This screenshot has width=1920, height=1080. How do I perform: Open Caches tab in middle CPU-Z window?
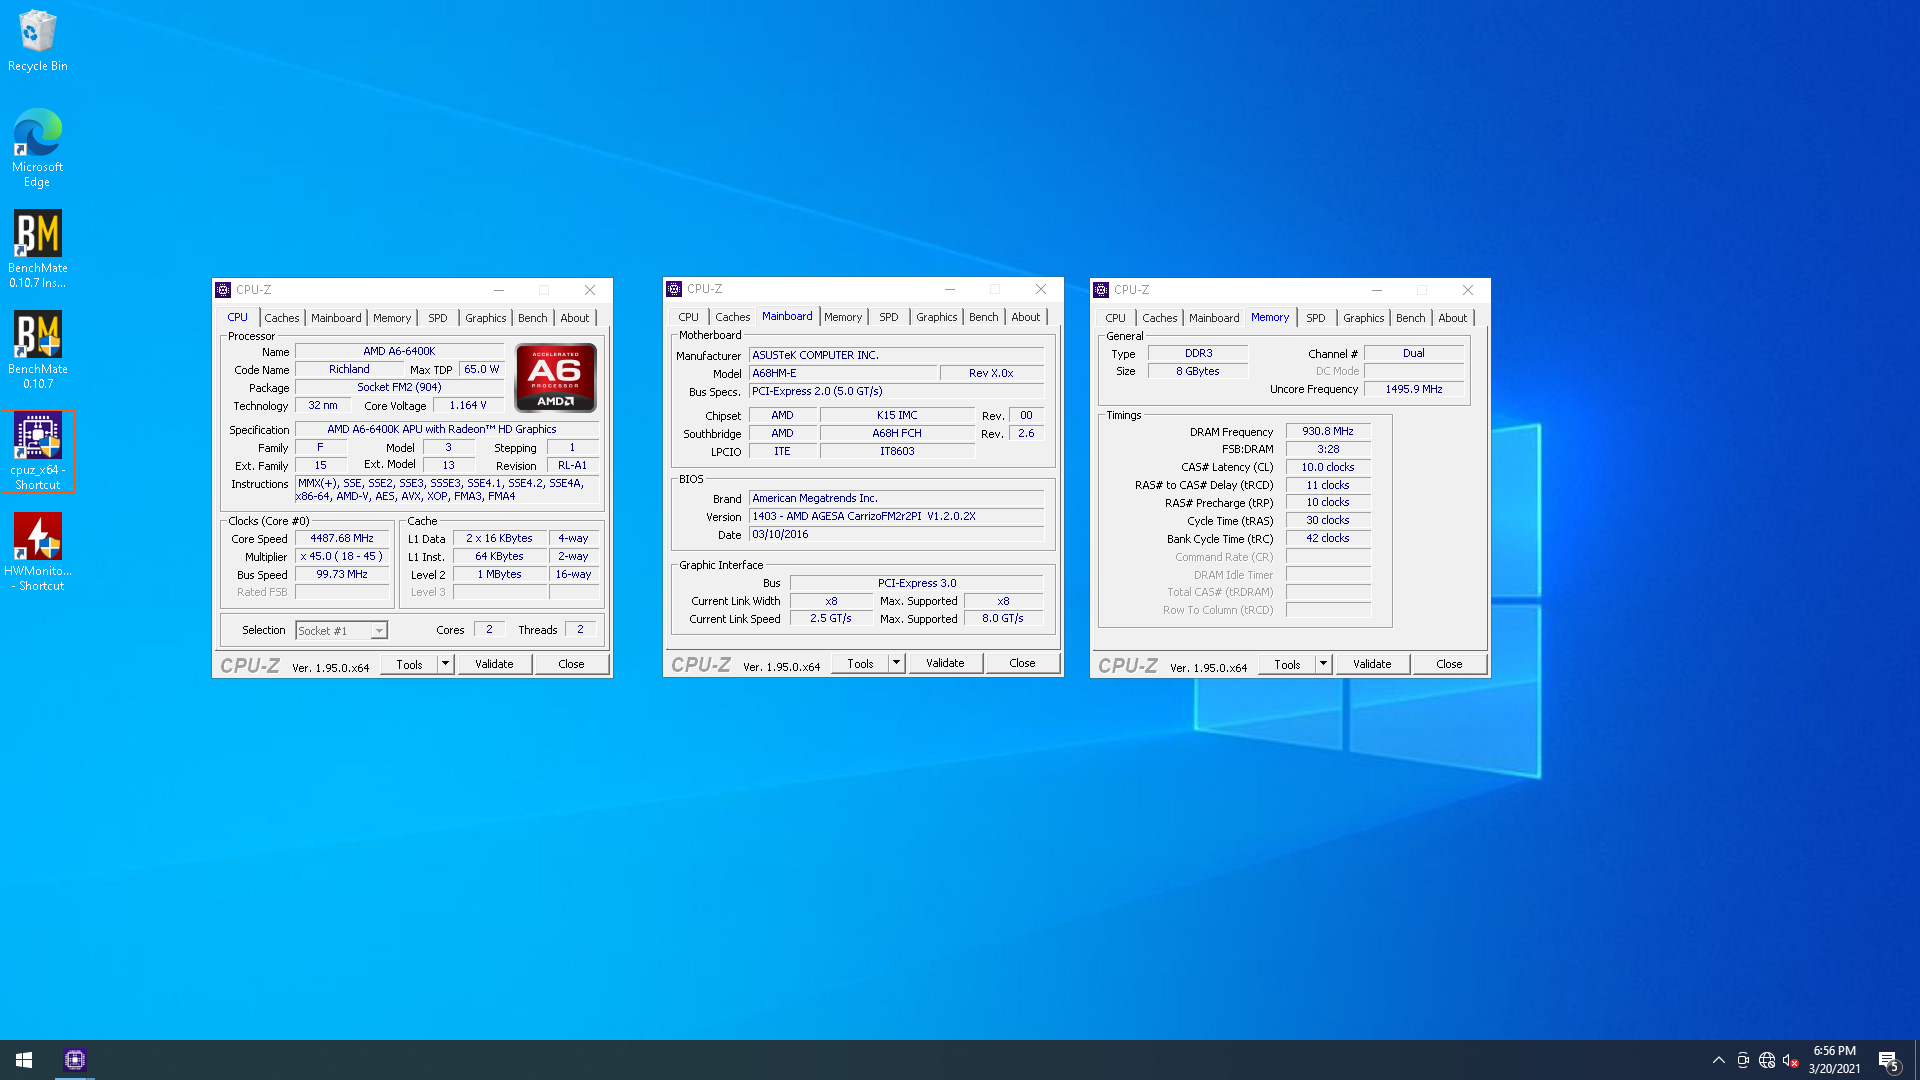pos(733,317)
